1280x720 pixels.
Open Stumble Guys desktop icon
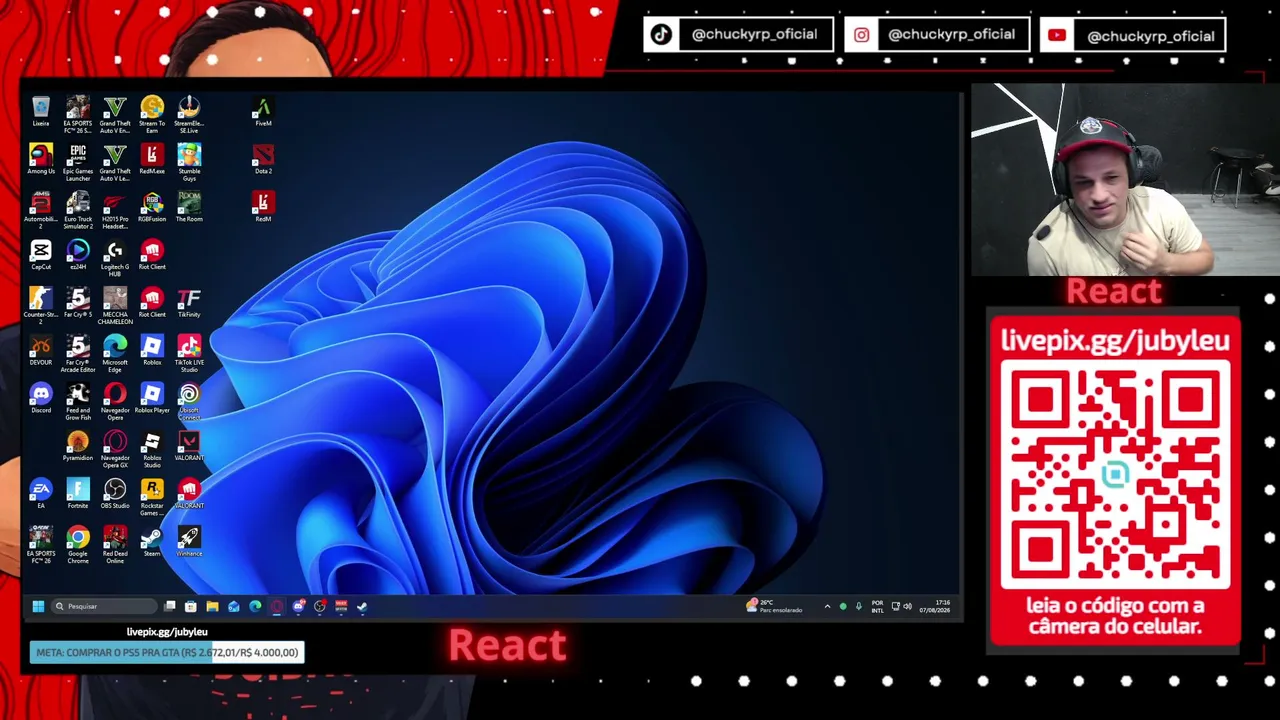[x=189, y=163]
